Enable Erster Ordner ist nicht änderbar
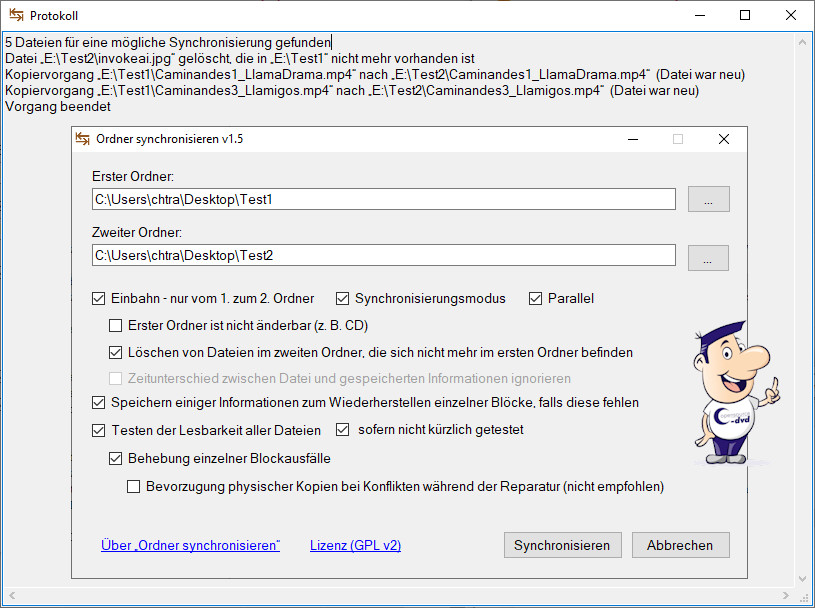 tap(116, 325)
